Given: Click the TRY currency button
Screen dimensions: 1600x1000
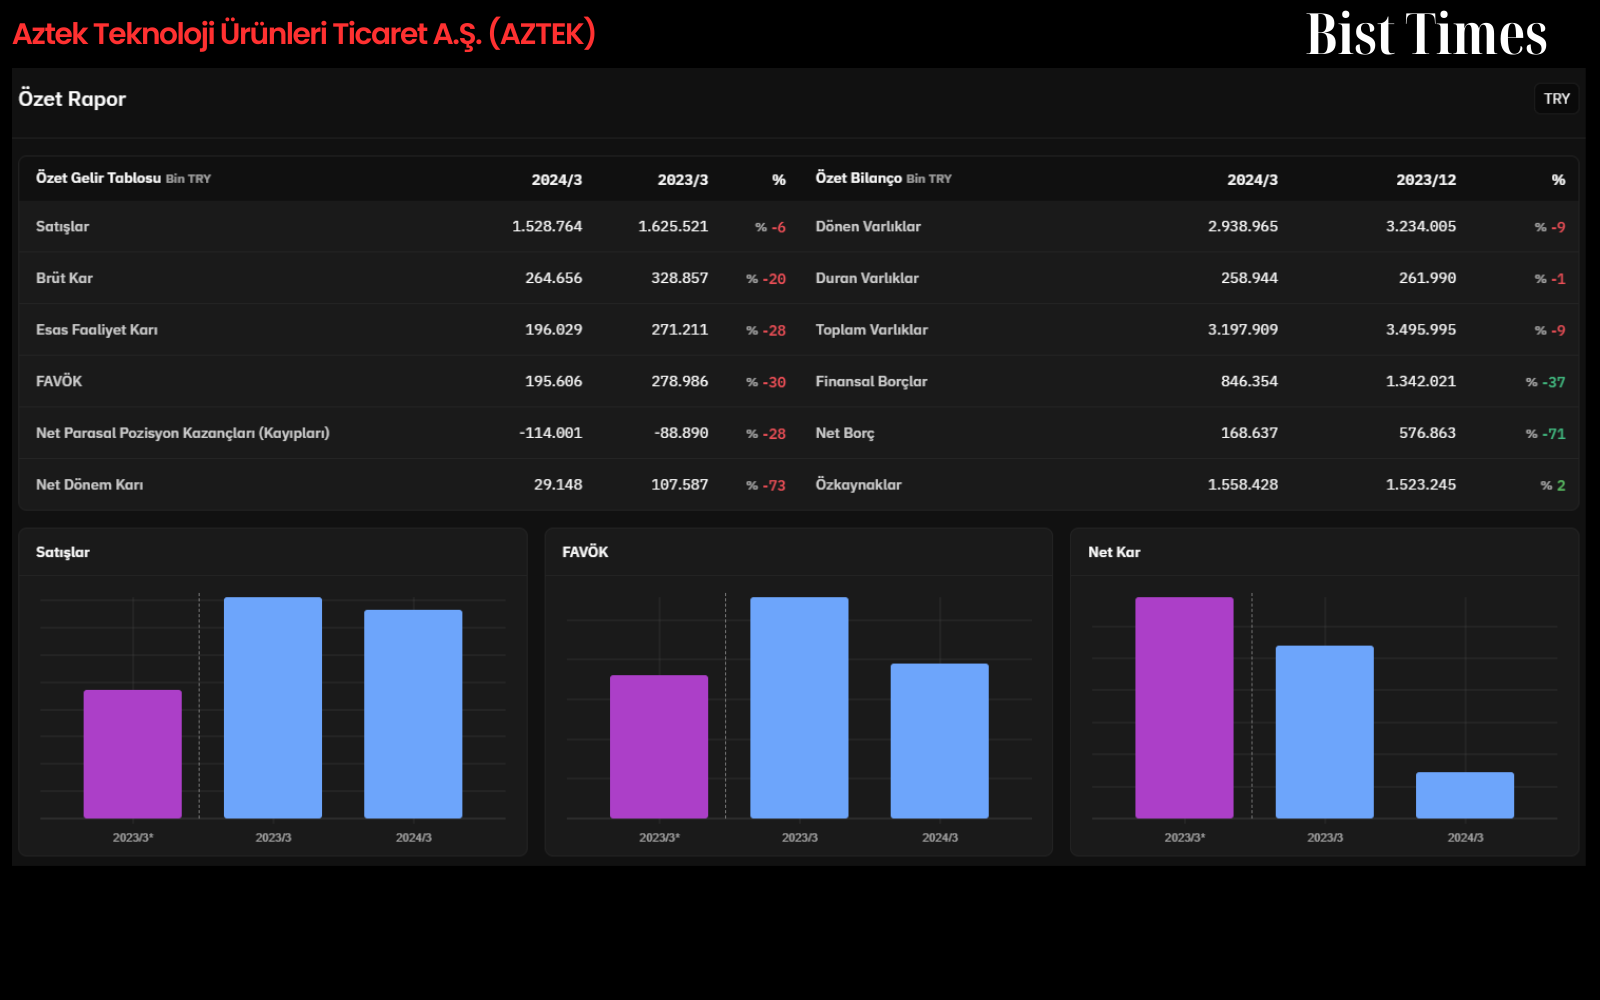Looking at the screenshot, I should [1556, 99].
